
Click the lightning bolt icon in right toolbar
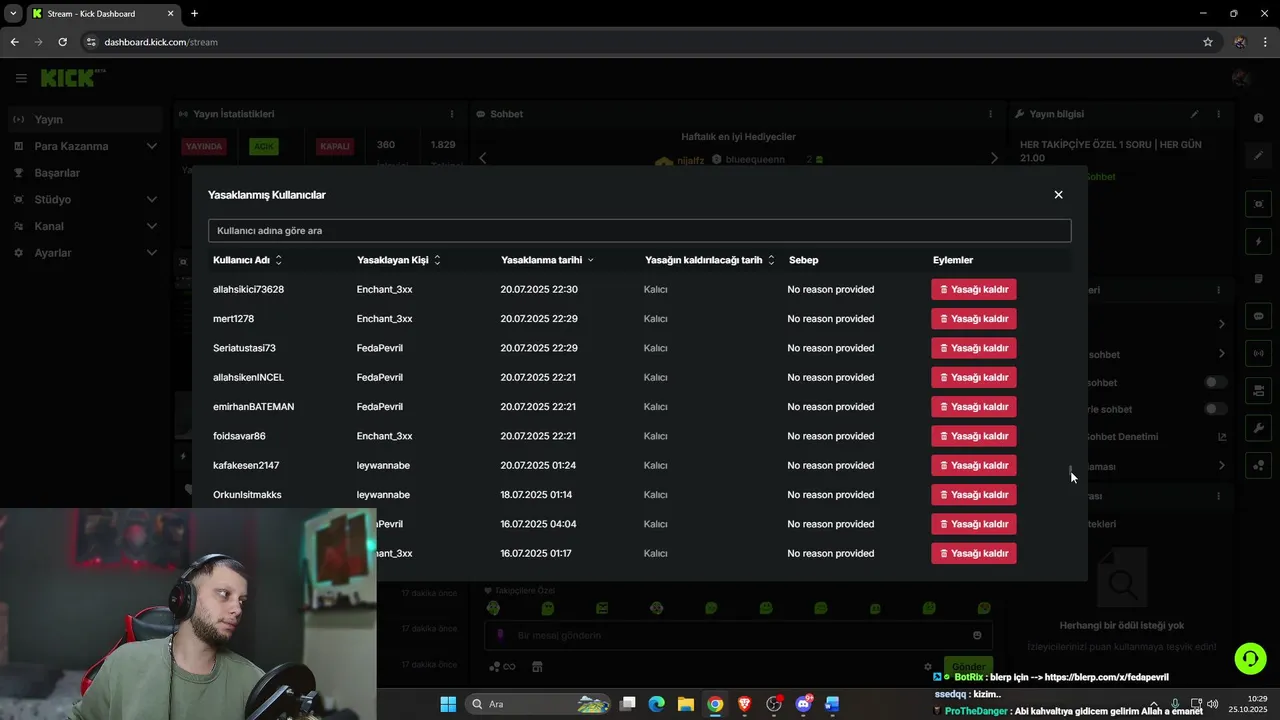[1258, 242]
